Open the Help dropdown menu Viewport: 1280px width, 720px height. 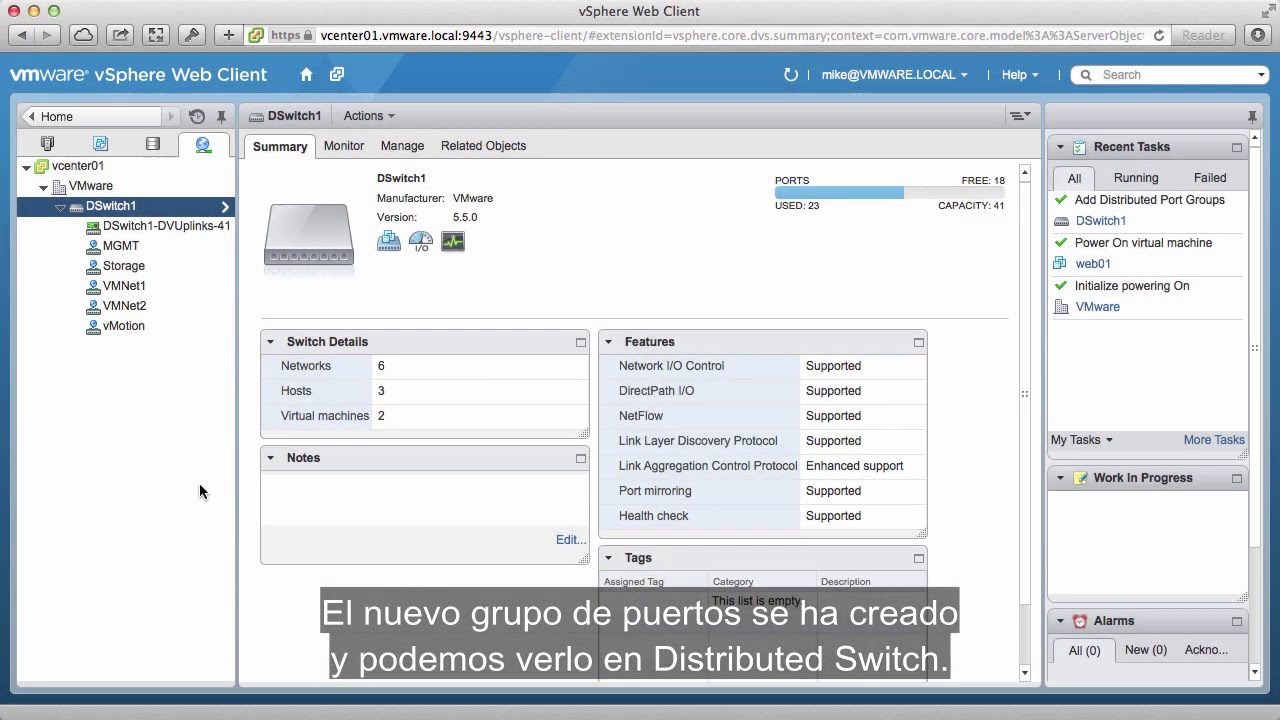click(x=1020, y=75)
